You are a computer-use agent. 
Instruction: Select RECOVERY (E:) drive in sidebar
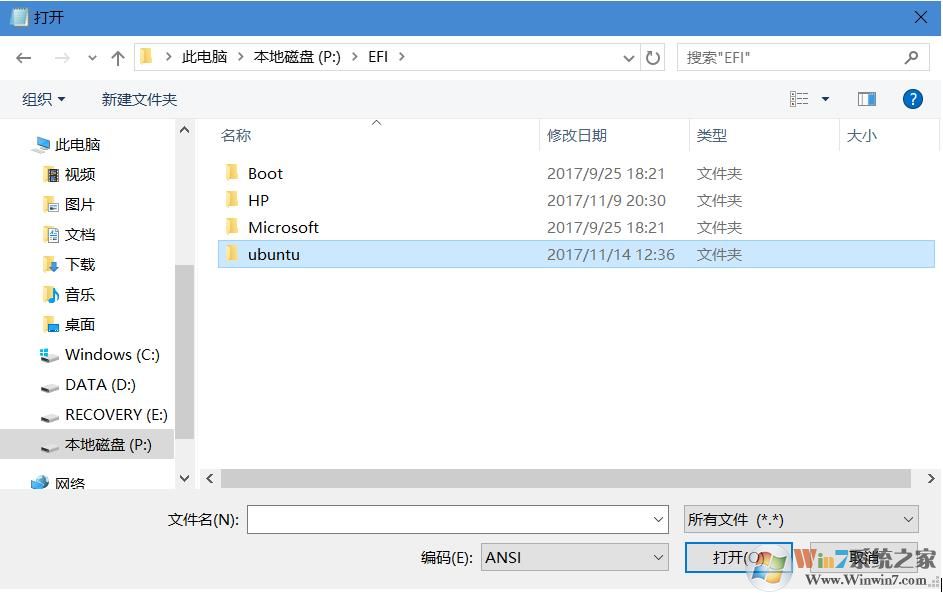[x=116, y=415]
